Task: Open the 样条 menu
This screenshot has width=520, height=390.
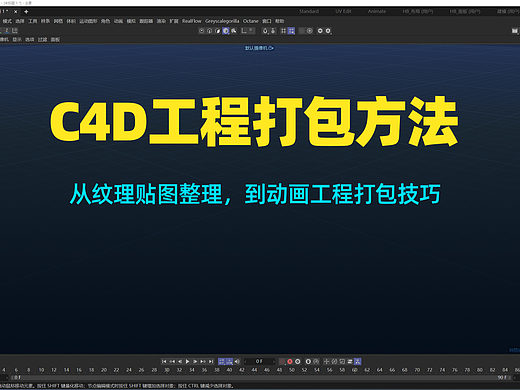Action: point(45,21)
